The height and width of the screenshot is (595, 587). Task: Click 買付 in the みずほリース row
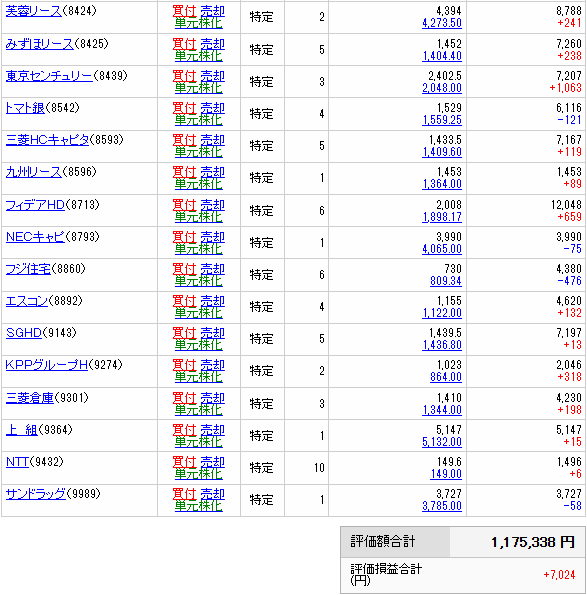pos(184,44)
